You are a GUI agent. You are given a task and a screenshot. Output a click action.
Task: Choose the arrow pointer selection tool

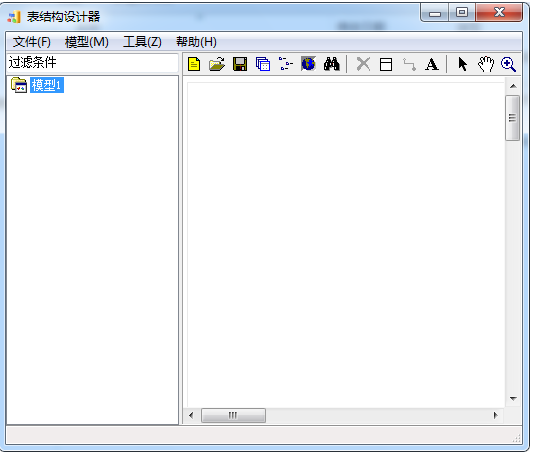click(x=462, y=64)
